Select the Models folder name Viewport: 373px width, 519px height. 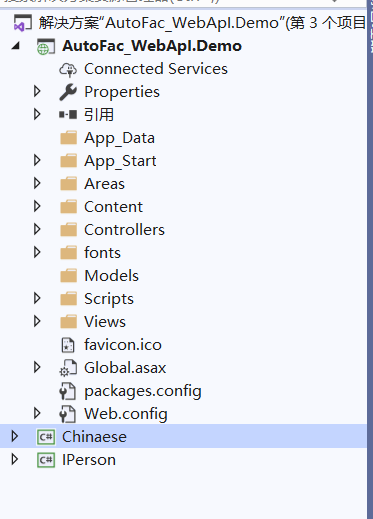pyautogui.click(x=112, y=276)
